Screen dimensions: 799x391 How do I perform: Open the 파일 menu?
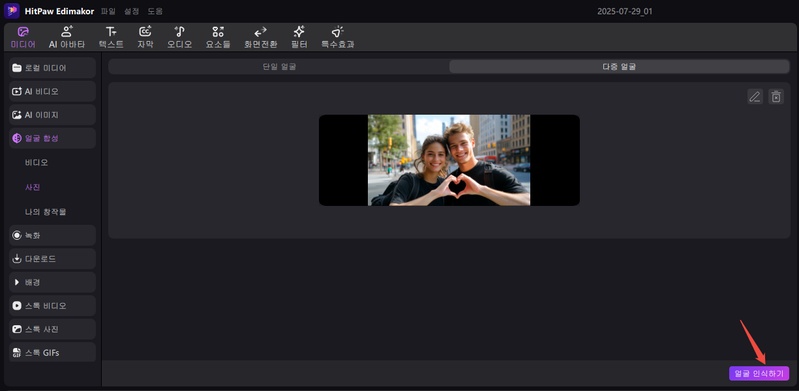click(108, 11)
